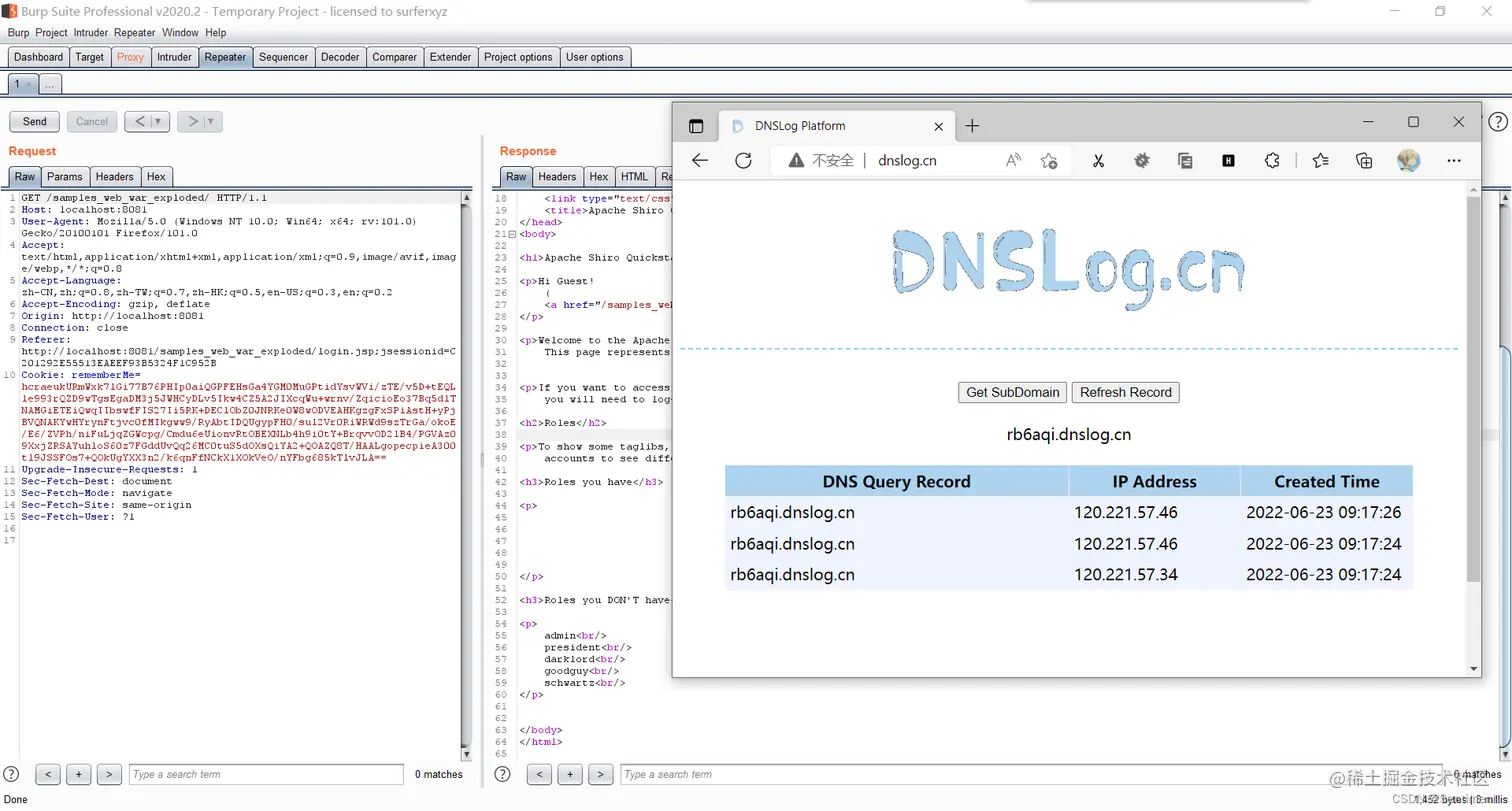Show Request Params view
The image size is (1512, 811).
pos(65,176)
